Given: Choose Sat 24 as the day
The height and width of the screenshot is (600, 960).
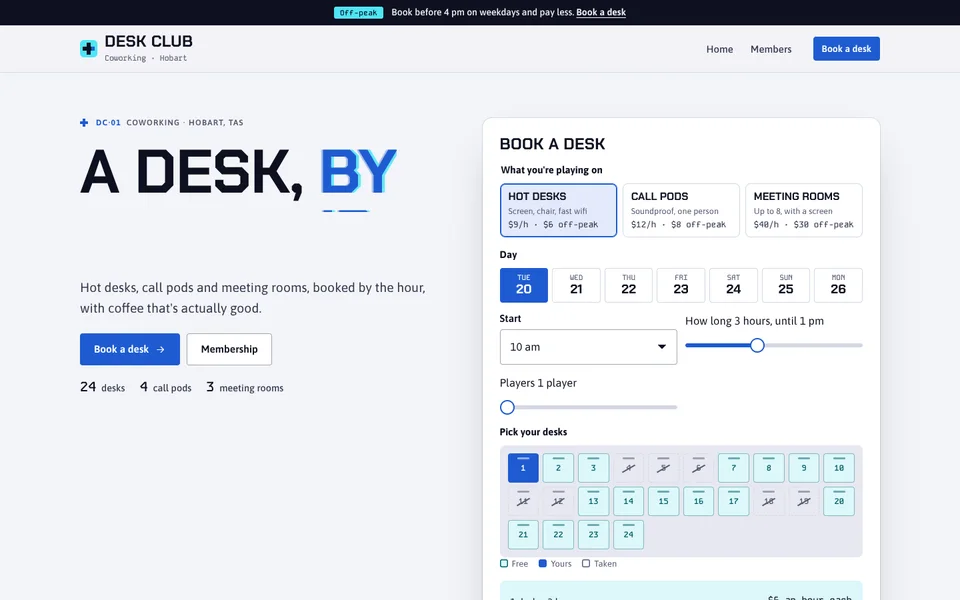Looking at the screenshot, I should pyautogui.click(x=733, y=285).
